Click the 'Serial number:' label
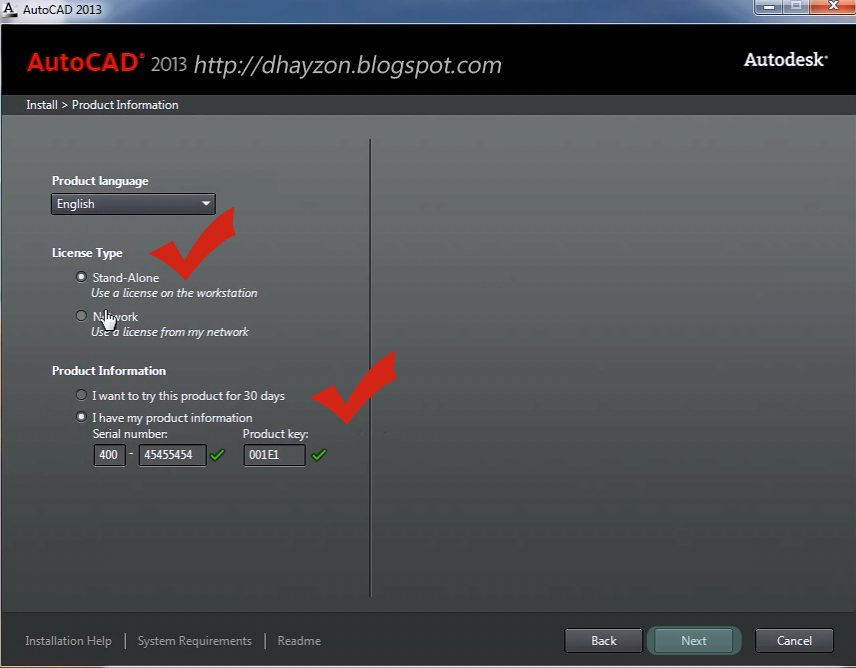This screenshot has height=668, width=856. pos(130,434)
